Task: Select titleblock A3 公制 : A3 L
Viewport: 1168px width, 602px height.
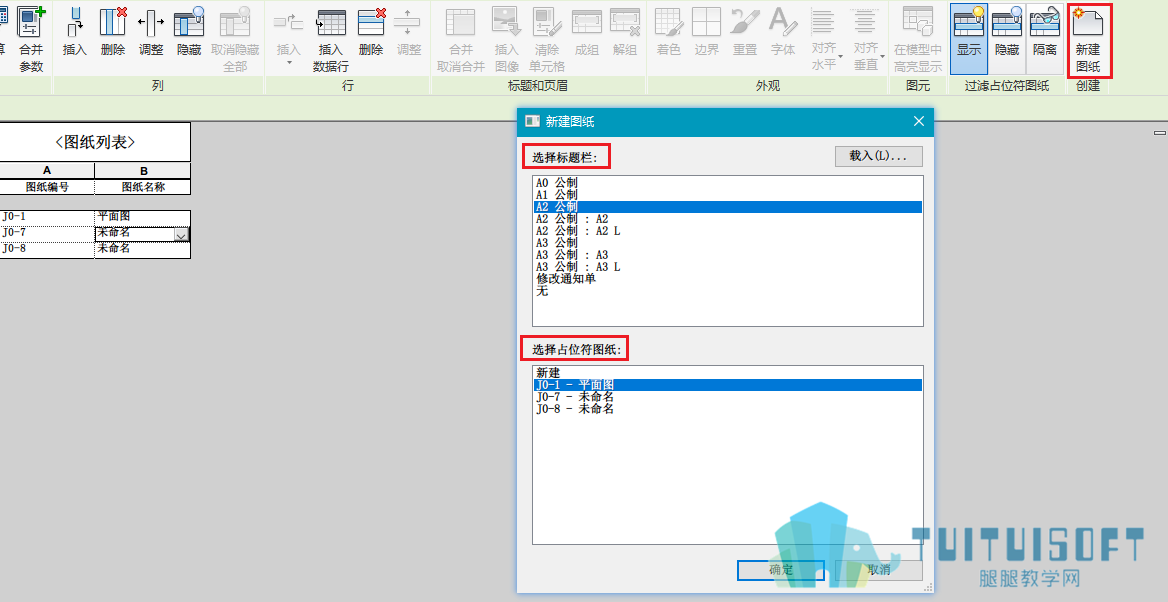Action: tap(728, 266)
